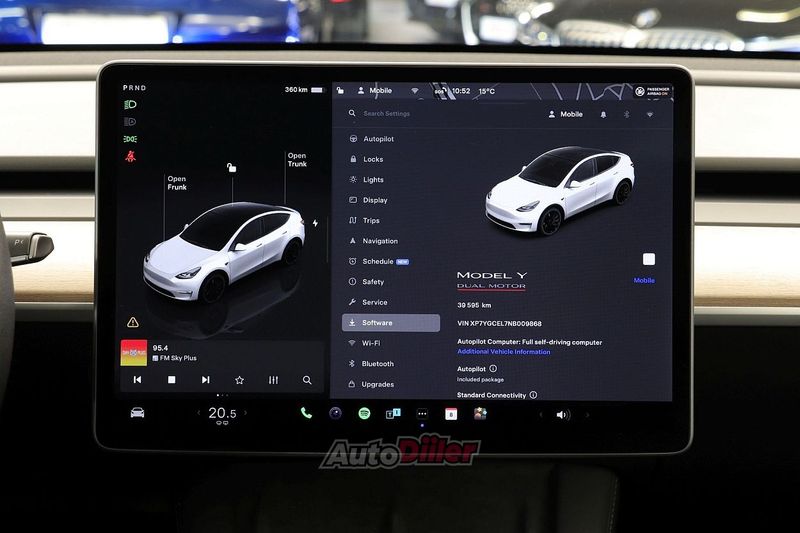Open the Spotify app

tap(364, 414)
